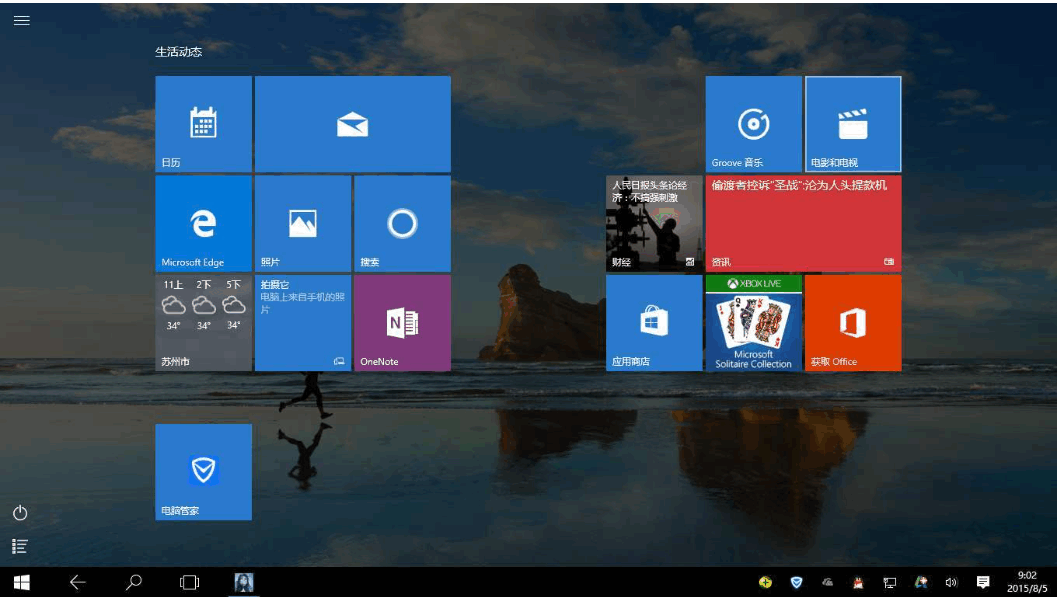Open the network monitor tray icon

tap(890, 582)
